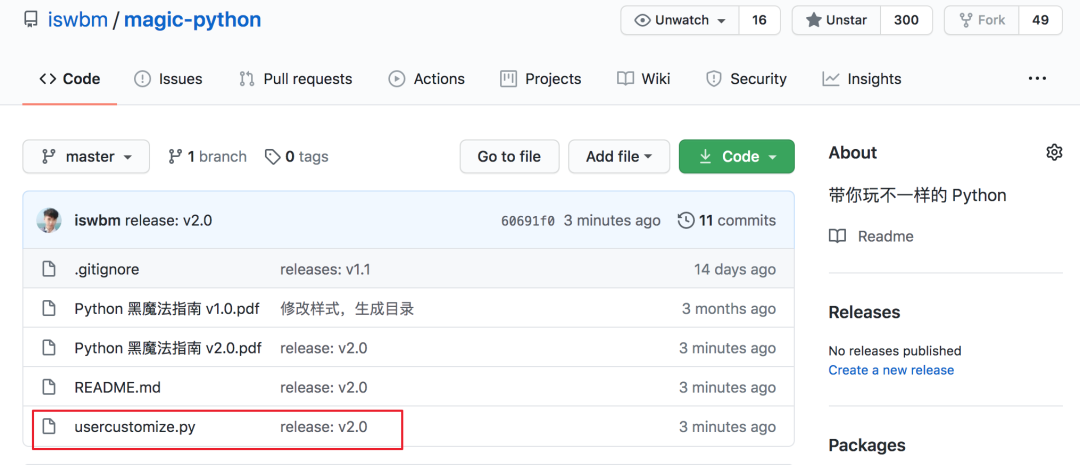Viewport: 1080px width, 465px height.
Task: Switch to the Issues tab
Action: coord(168,79)
